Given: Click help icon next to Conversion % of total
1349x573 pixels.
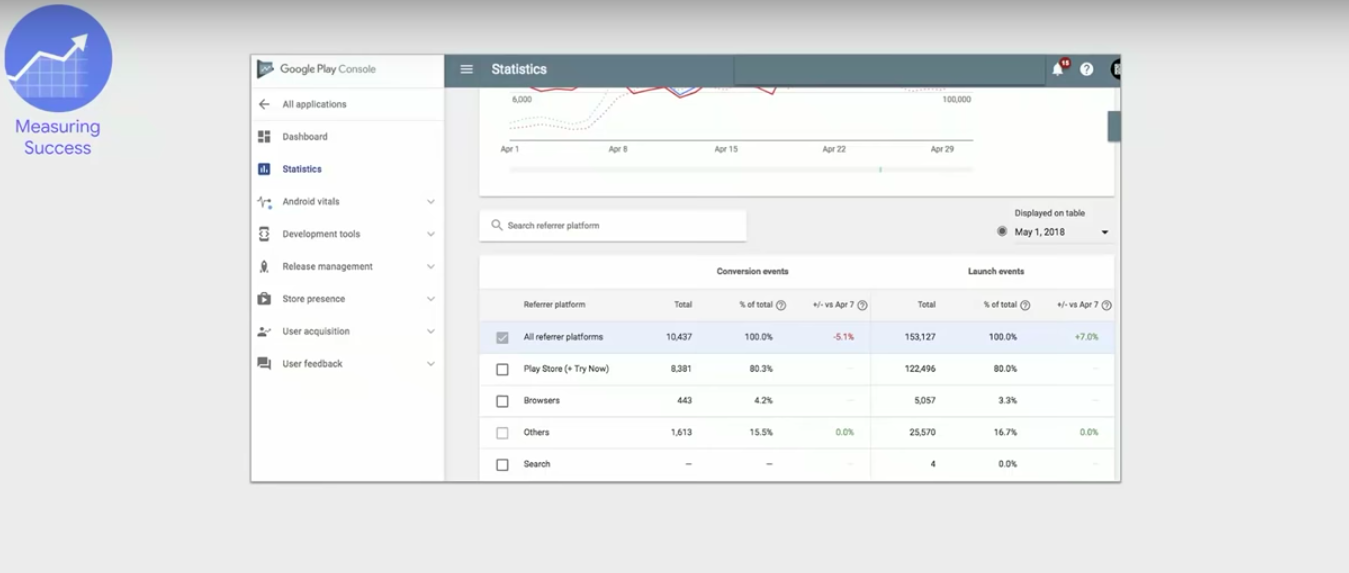Looking at the screenshot, I should click(x=781, y=305).
